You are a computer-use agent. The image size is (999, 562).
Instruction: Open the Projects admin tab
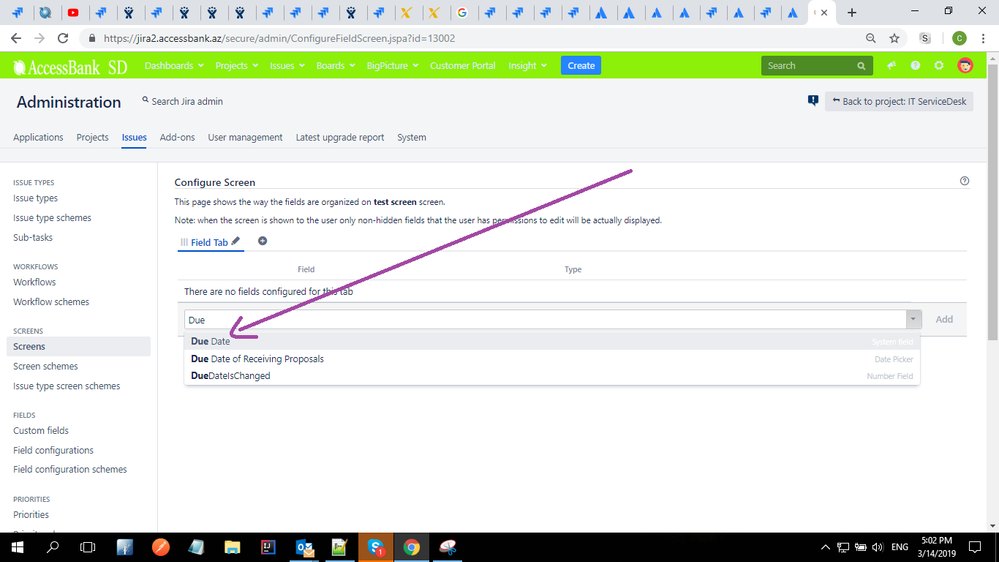click(x=92, y=137)
